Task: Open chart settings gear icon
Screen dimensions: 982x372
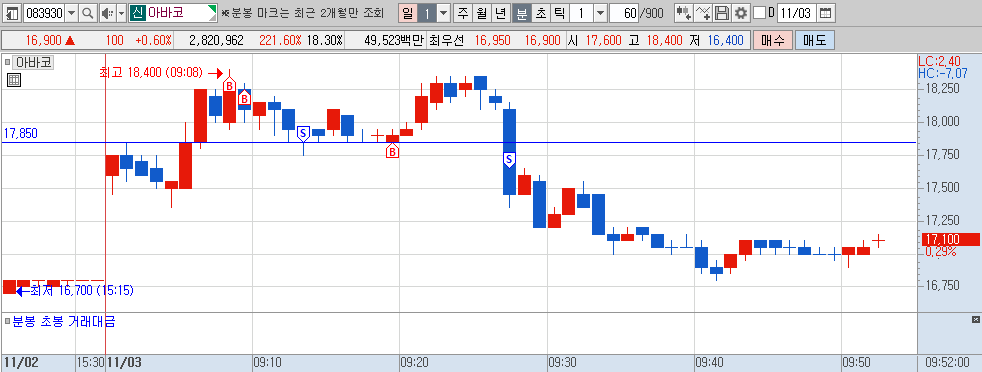Action: [741, 13]
